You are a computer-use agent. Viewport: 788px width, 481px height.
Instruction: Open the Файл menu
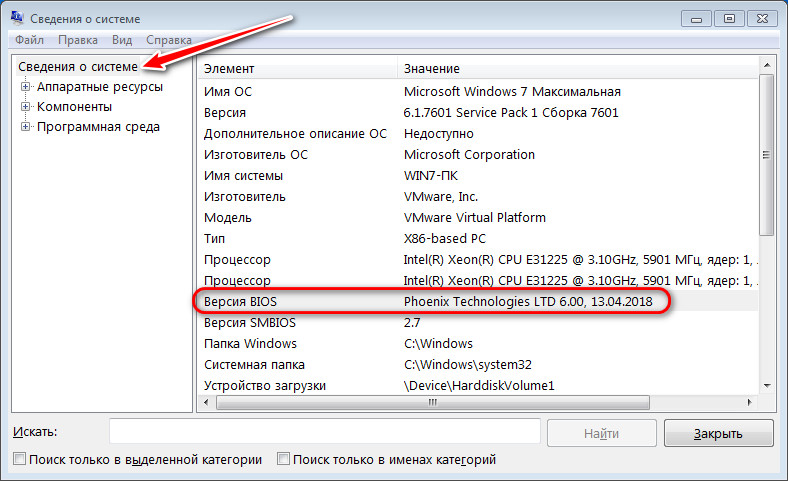(29, 40)
